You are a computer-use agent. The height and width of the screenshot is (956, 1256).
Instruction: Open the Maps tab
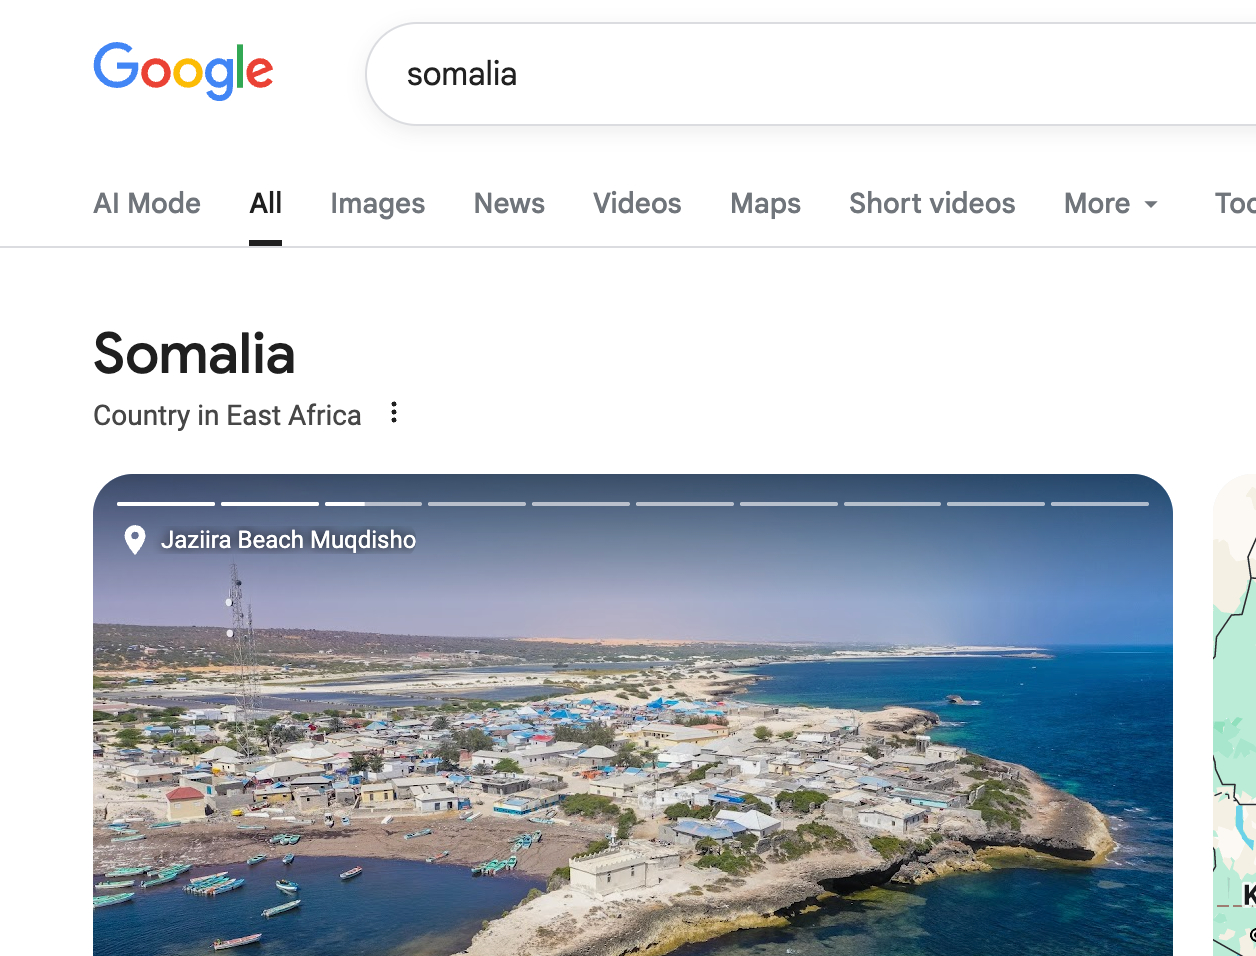click(x=765, y=204)
